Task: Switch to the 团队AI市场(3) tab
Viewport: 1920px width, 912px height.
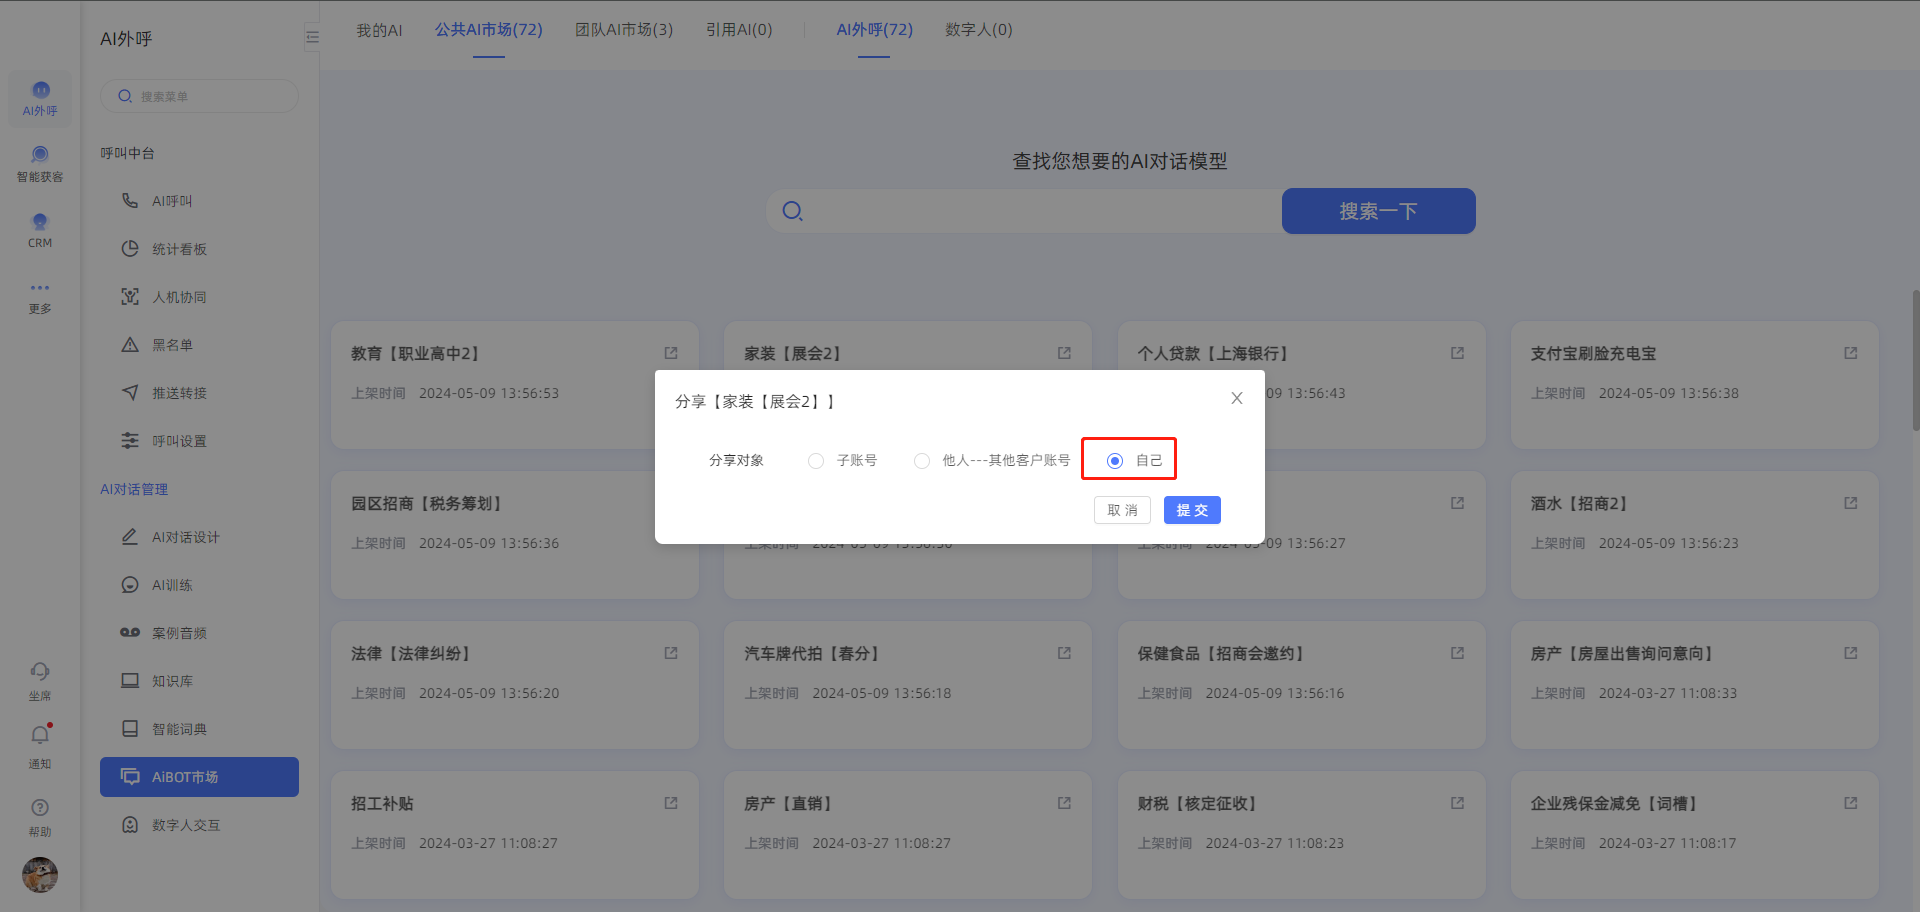Action: pos(624,30)
